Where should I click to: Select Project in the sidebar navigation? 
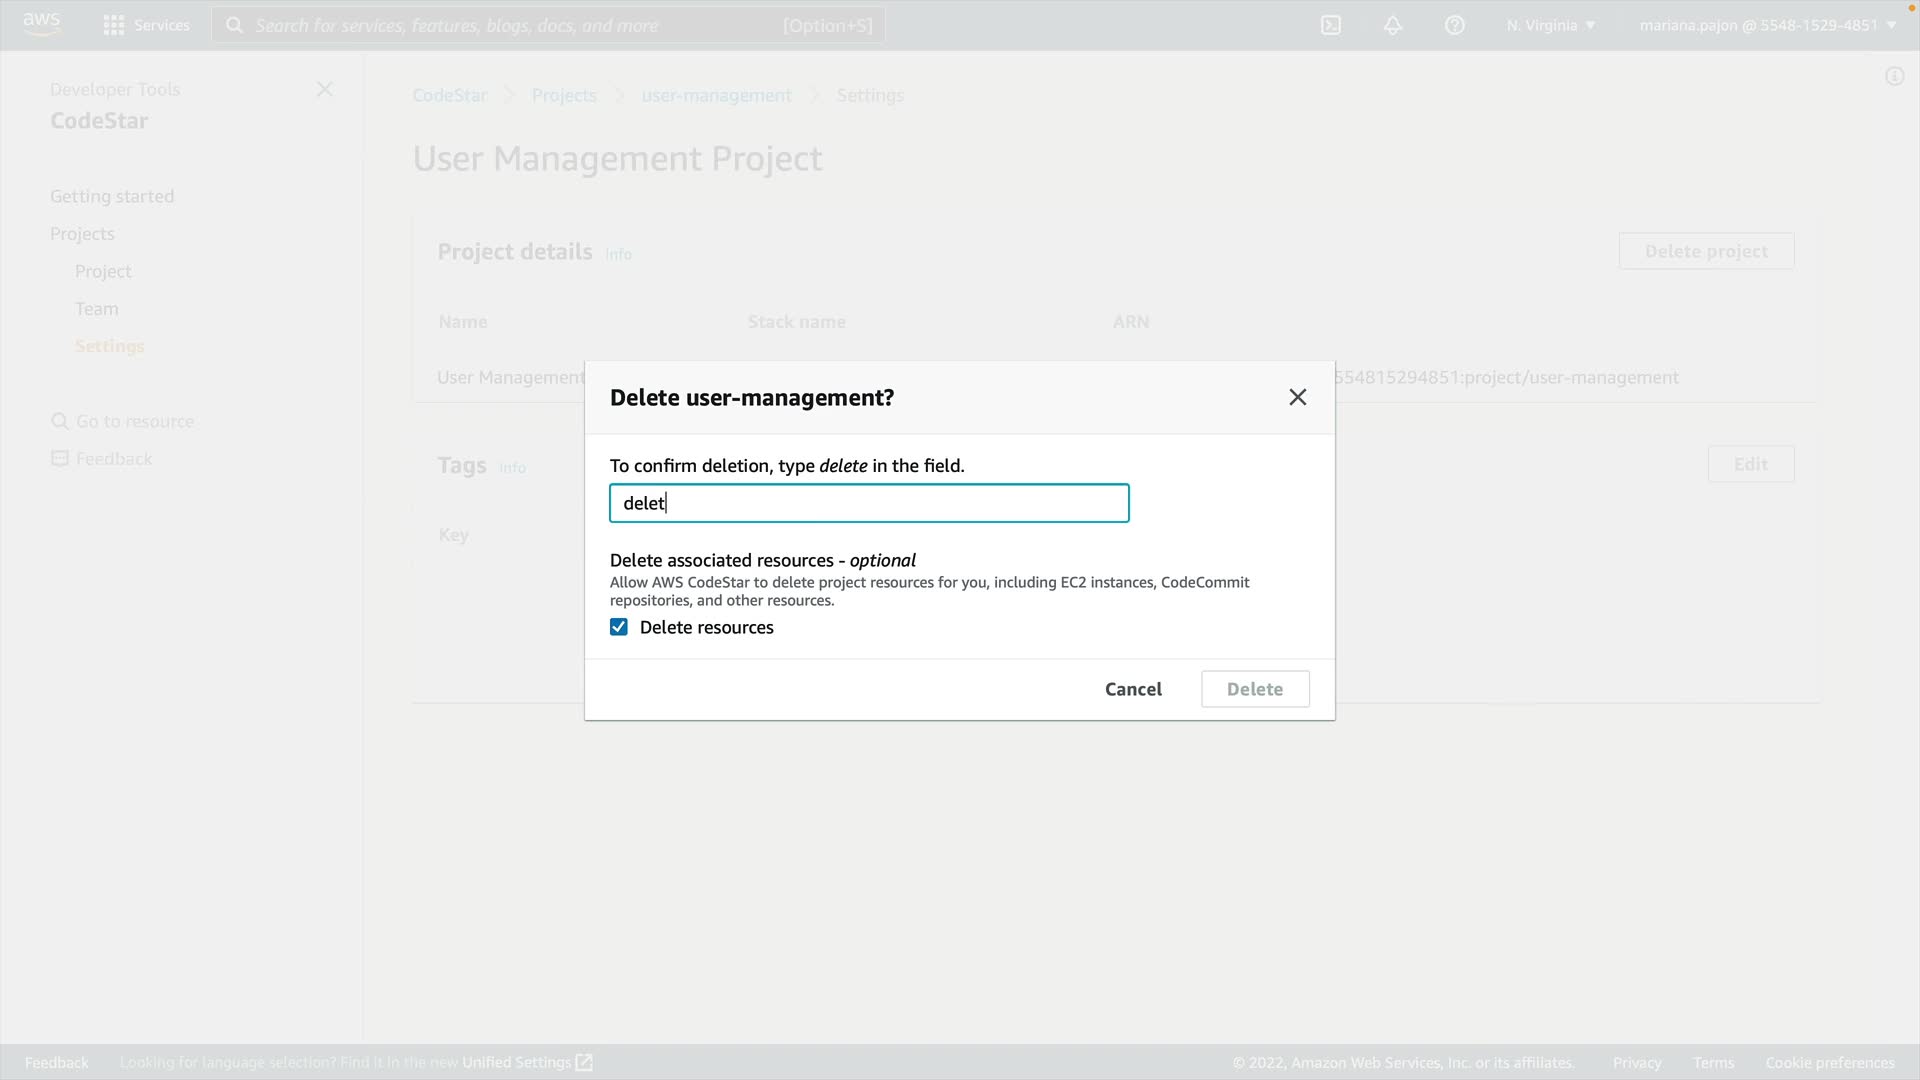click(103, 272)
